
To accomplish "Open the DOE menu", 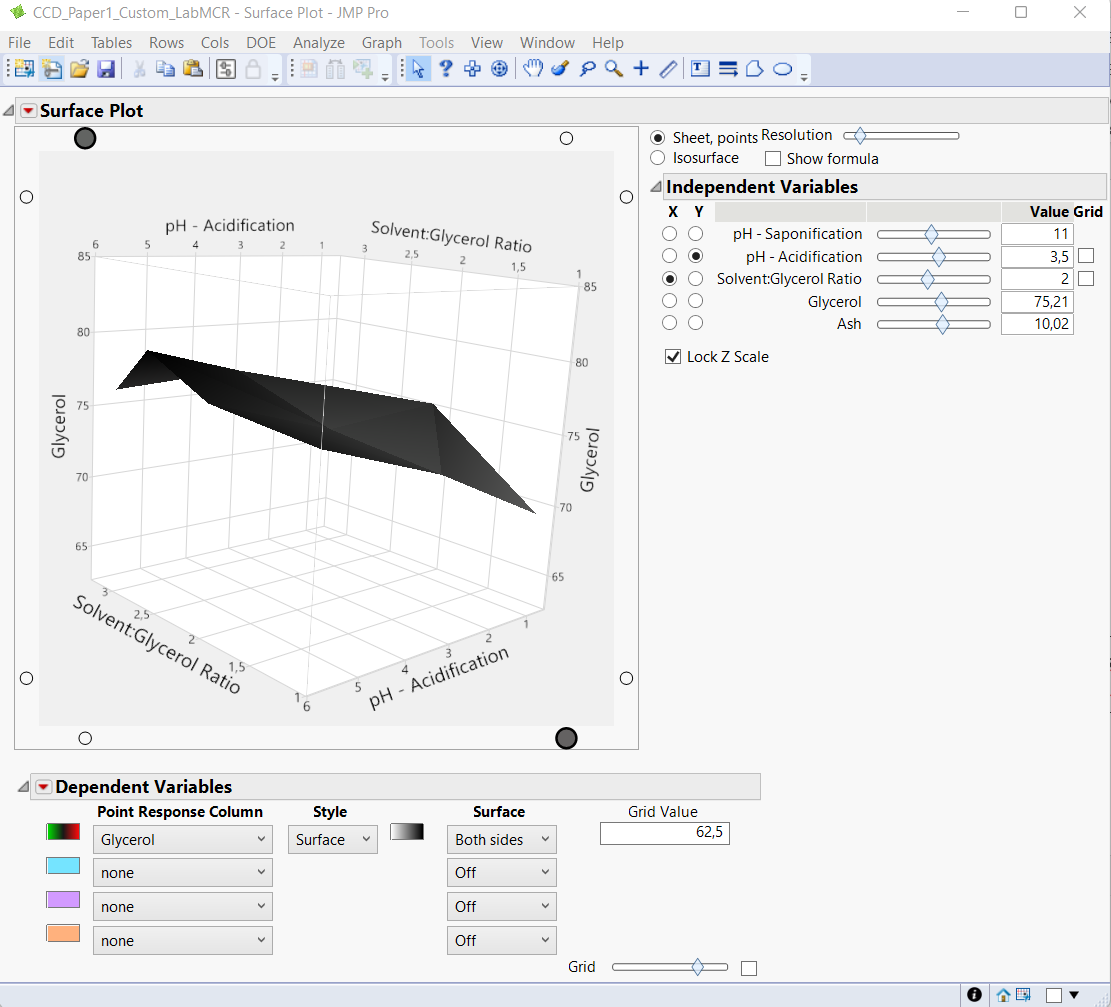I will pyautogui.click(x=260, y=42).
